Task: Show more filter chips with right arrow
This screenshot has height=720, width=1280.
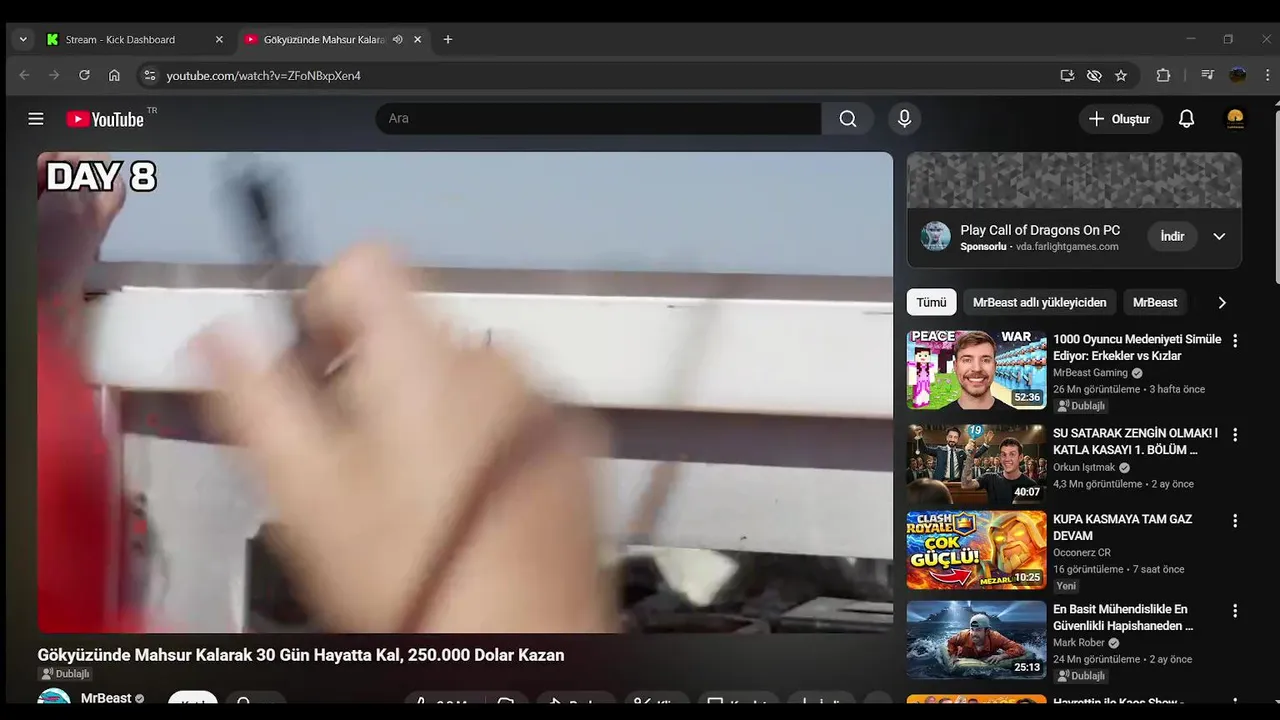Action: click(1221, 303)
